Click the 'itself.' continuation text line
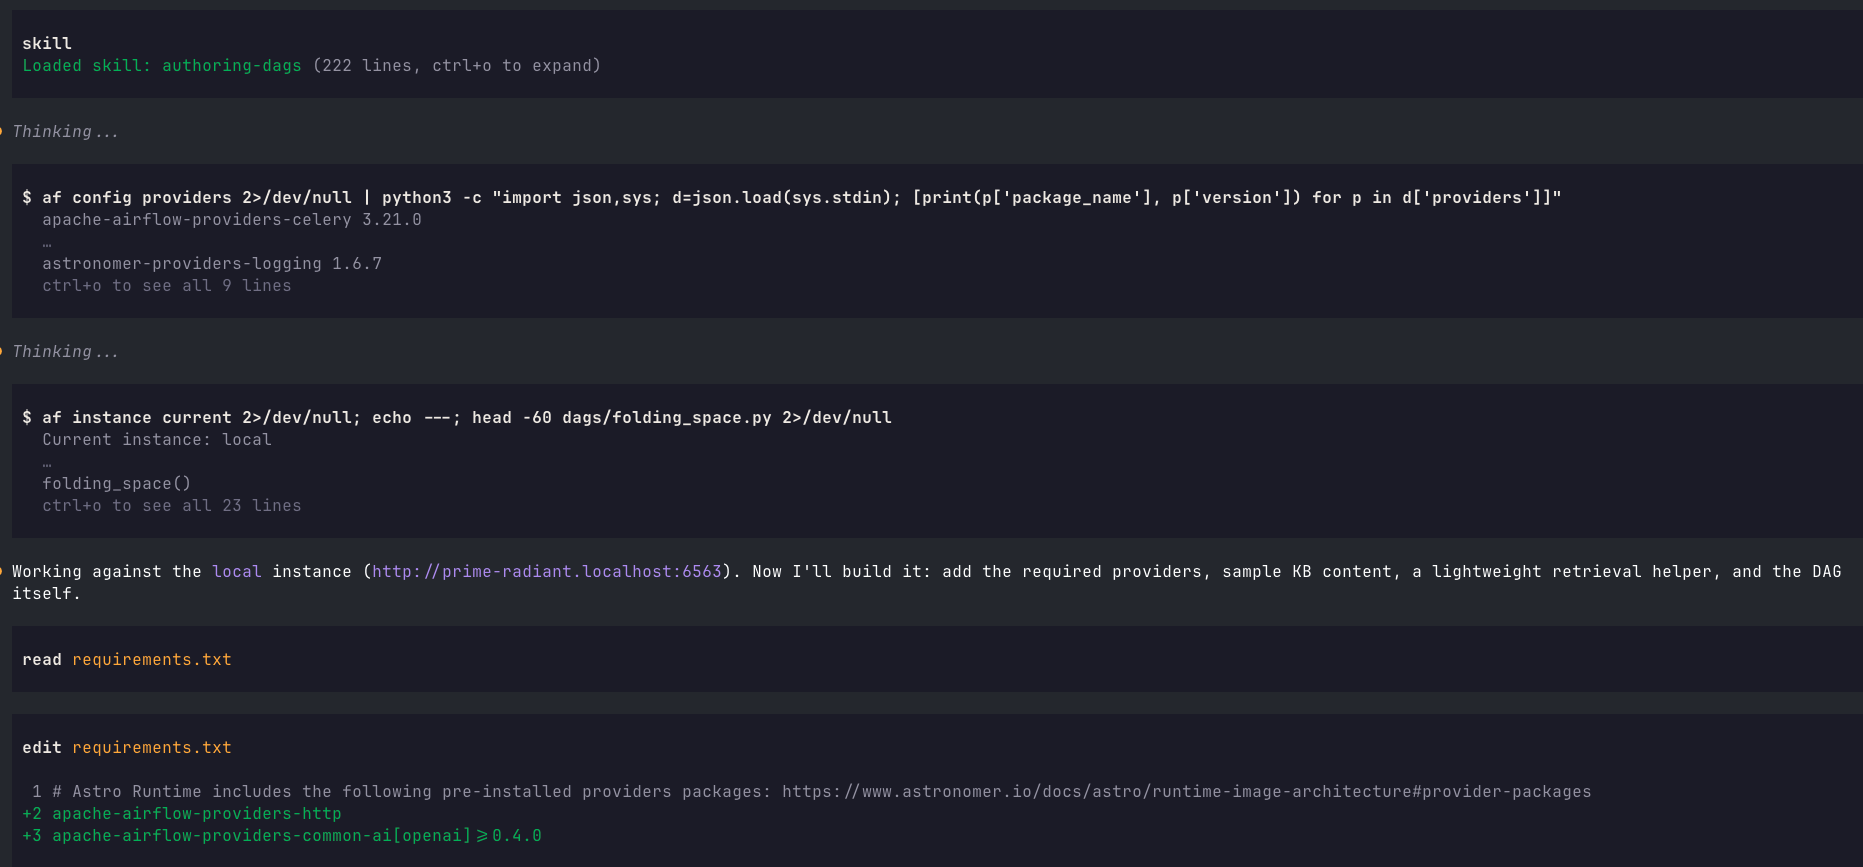Image resolution: width=1863 pixels, height=867 pixels. [x=47, y=594]
